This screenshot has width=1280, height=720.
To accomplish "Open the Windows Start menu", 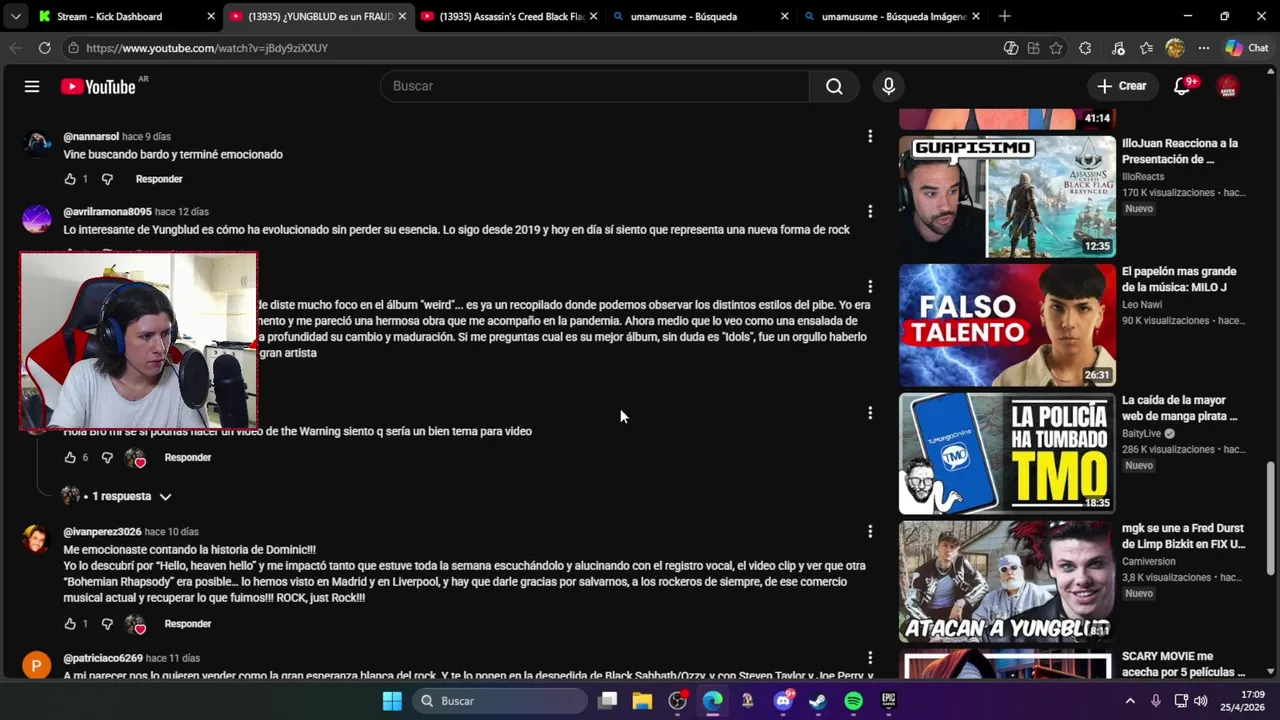I will coord(392,701).
